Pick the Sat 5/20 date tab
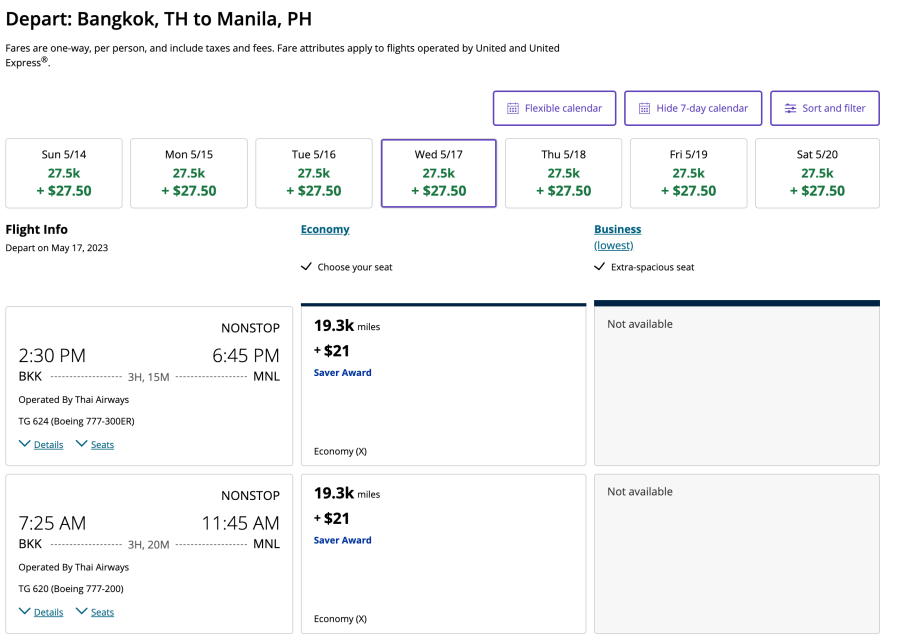Screen dimensions: 900x641 (817, 173)
